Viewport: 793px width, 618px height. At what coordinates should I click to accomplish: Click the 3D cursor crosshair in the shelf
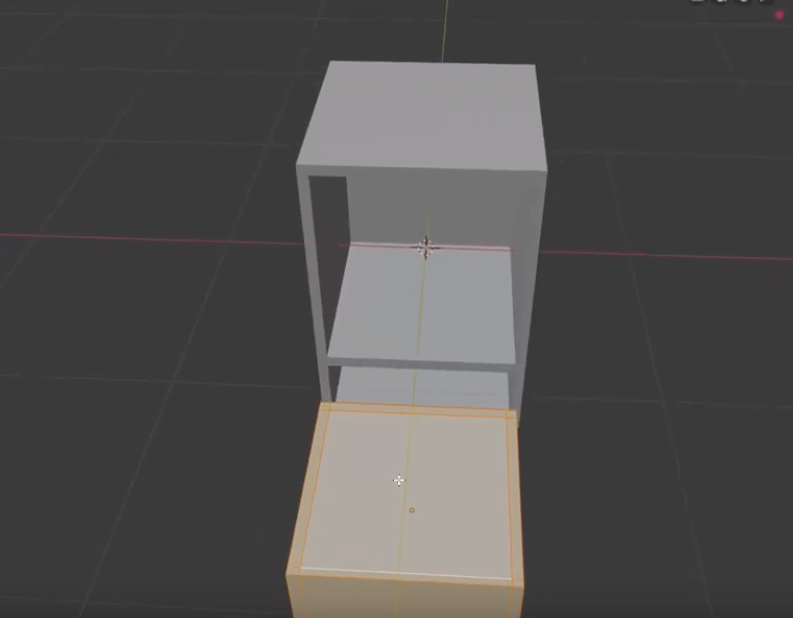tap(425, 247)
